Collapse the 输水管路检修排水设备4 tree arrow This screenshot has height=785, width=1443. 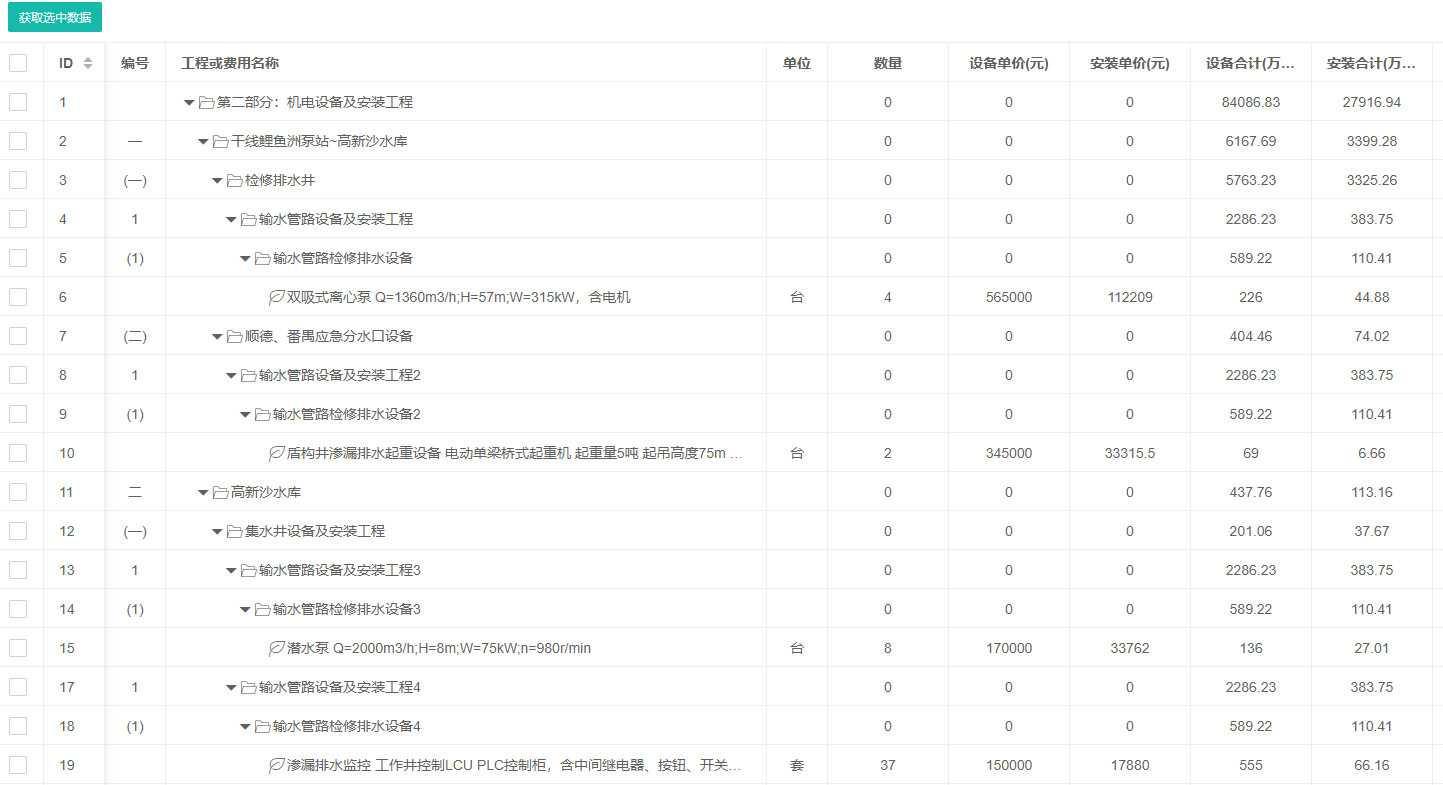click(x=245, y=726)
